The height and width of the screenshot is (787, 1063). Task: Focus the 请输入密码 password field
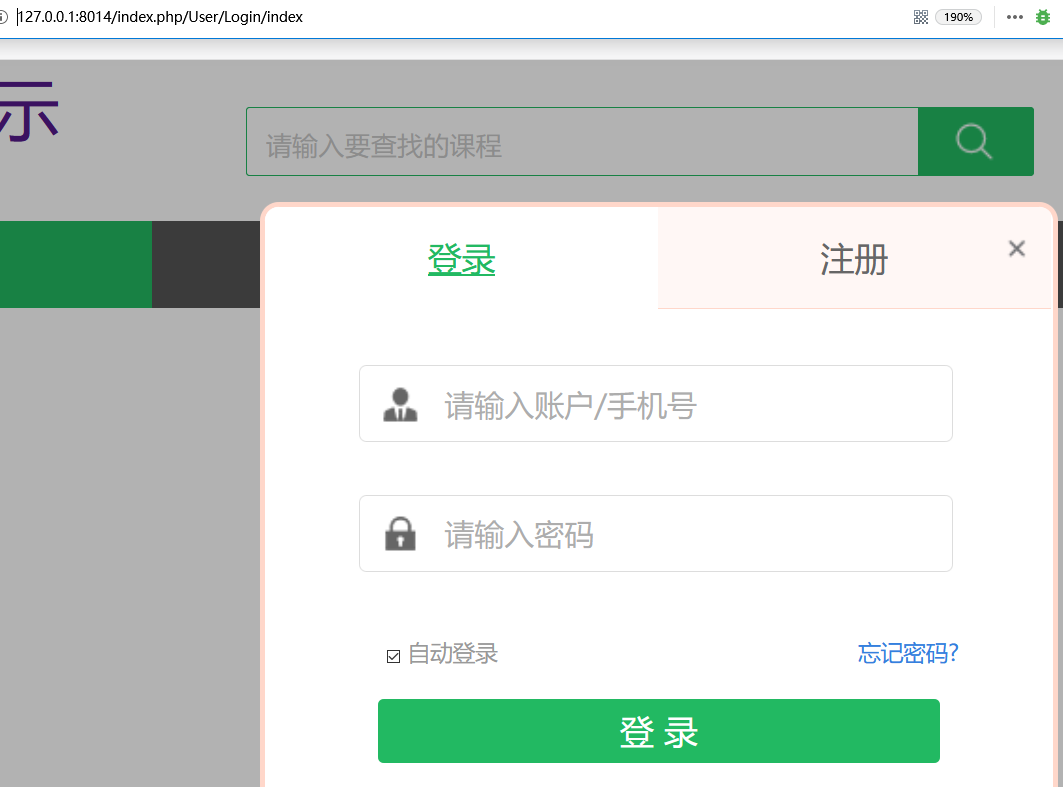pyautogui.click(x=656, y=533)
